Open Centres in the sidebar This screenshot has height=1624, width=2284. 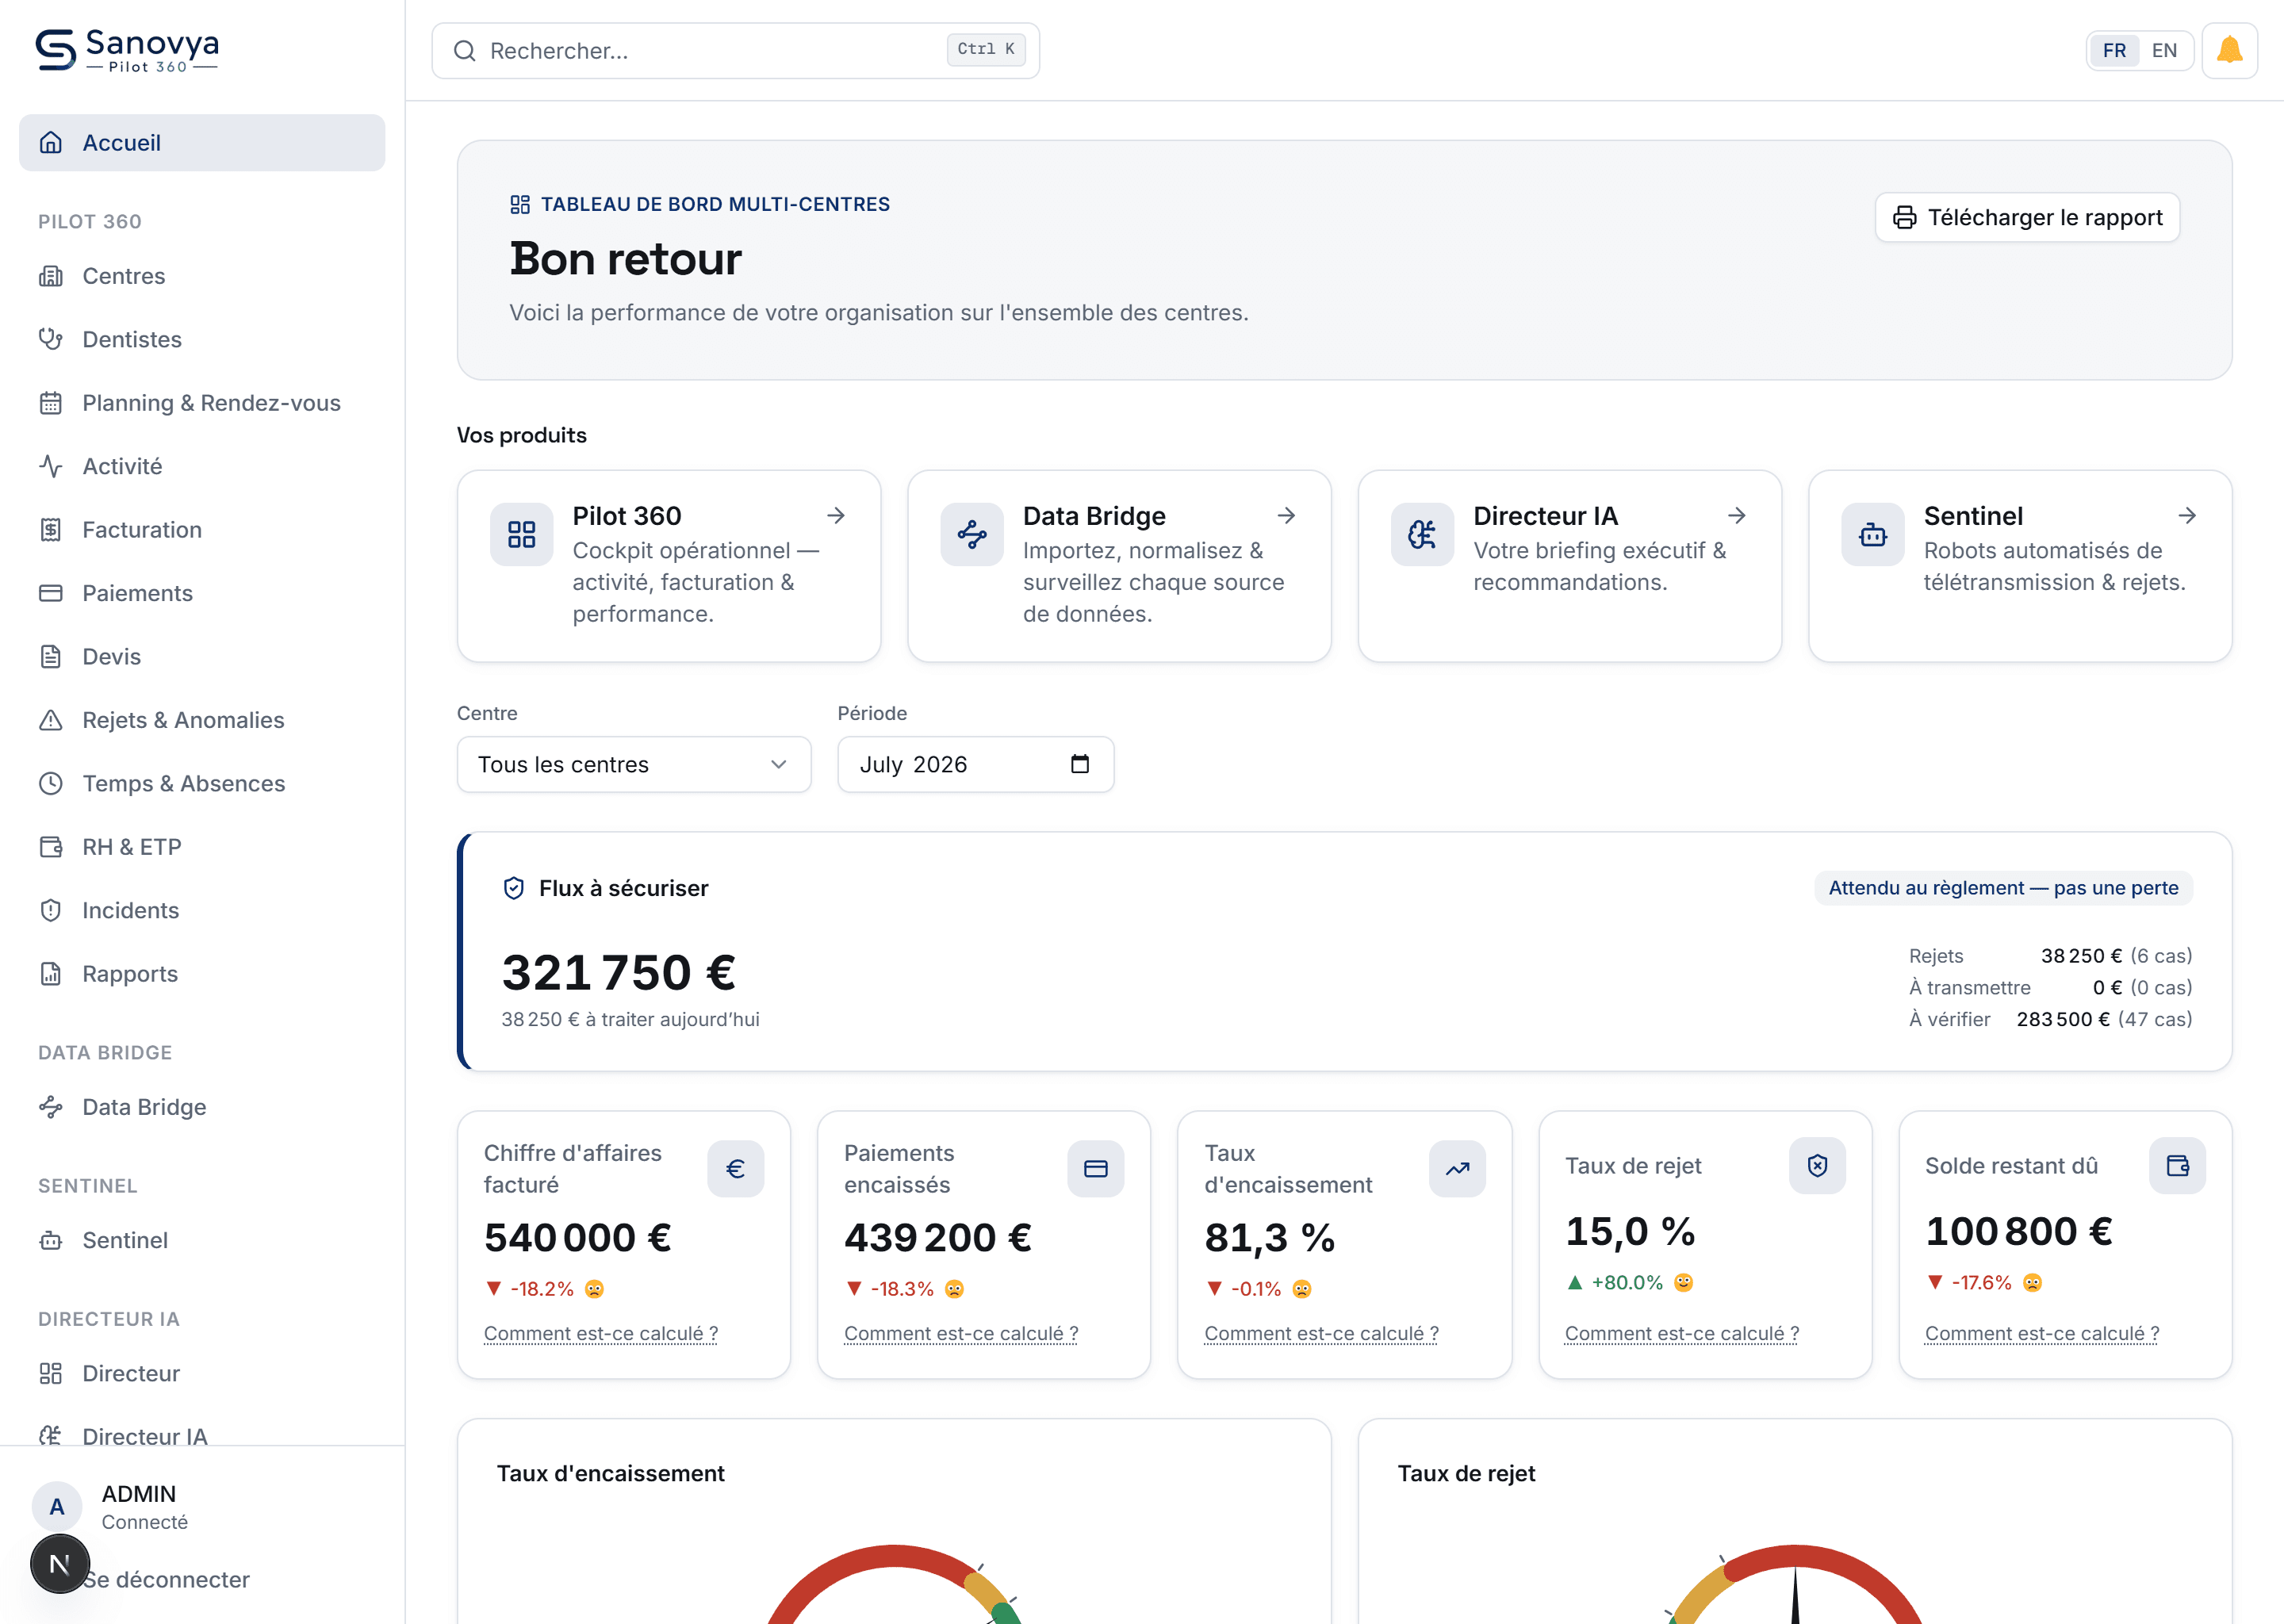click(202, 276)
